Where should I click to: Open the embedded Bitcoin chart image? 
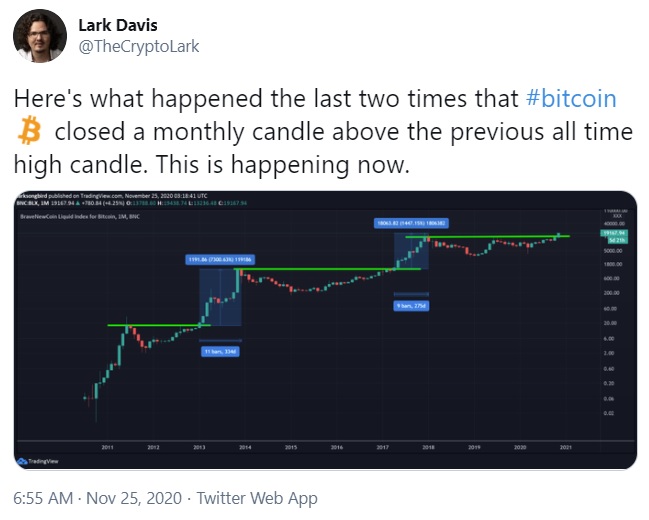coord(324,329)
